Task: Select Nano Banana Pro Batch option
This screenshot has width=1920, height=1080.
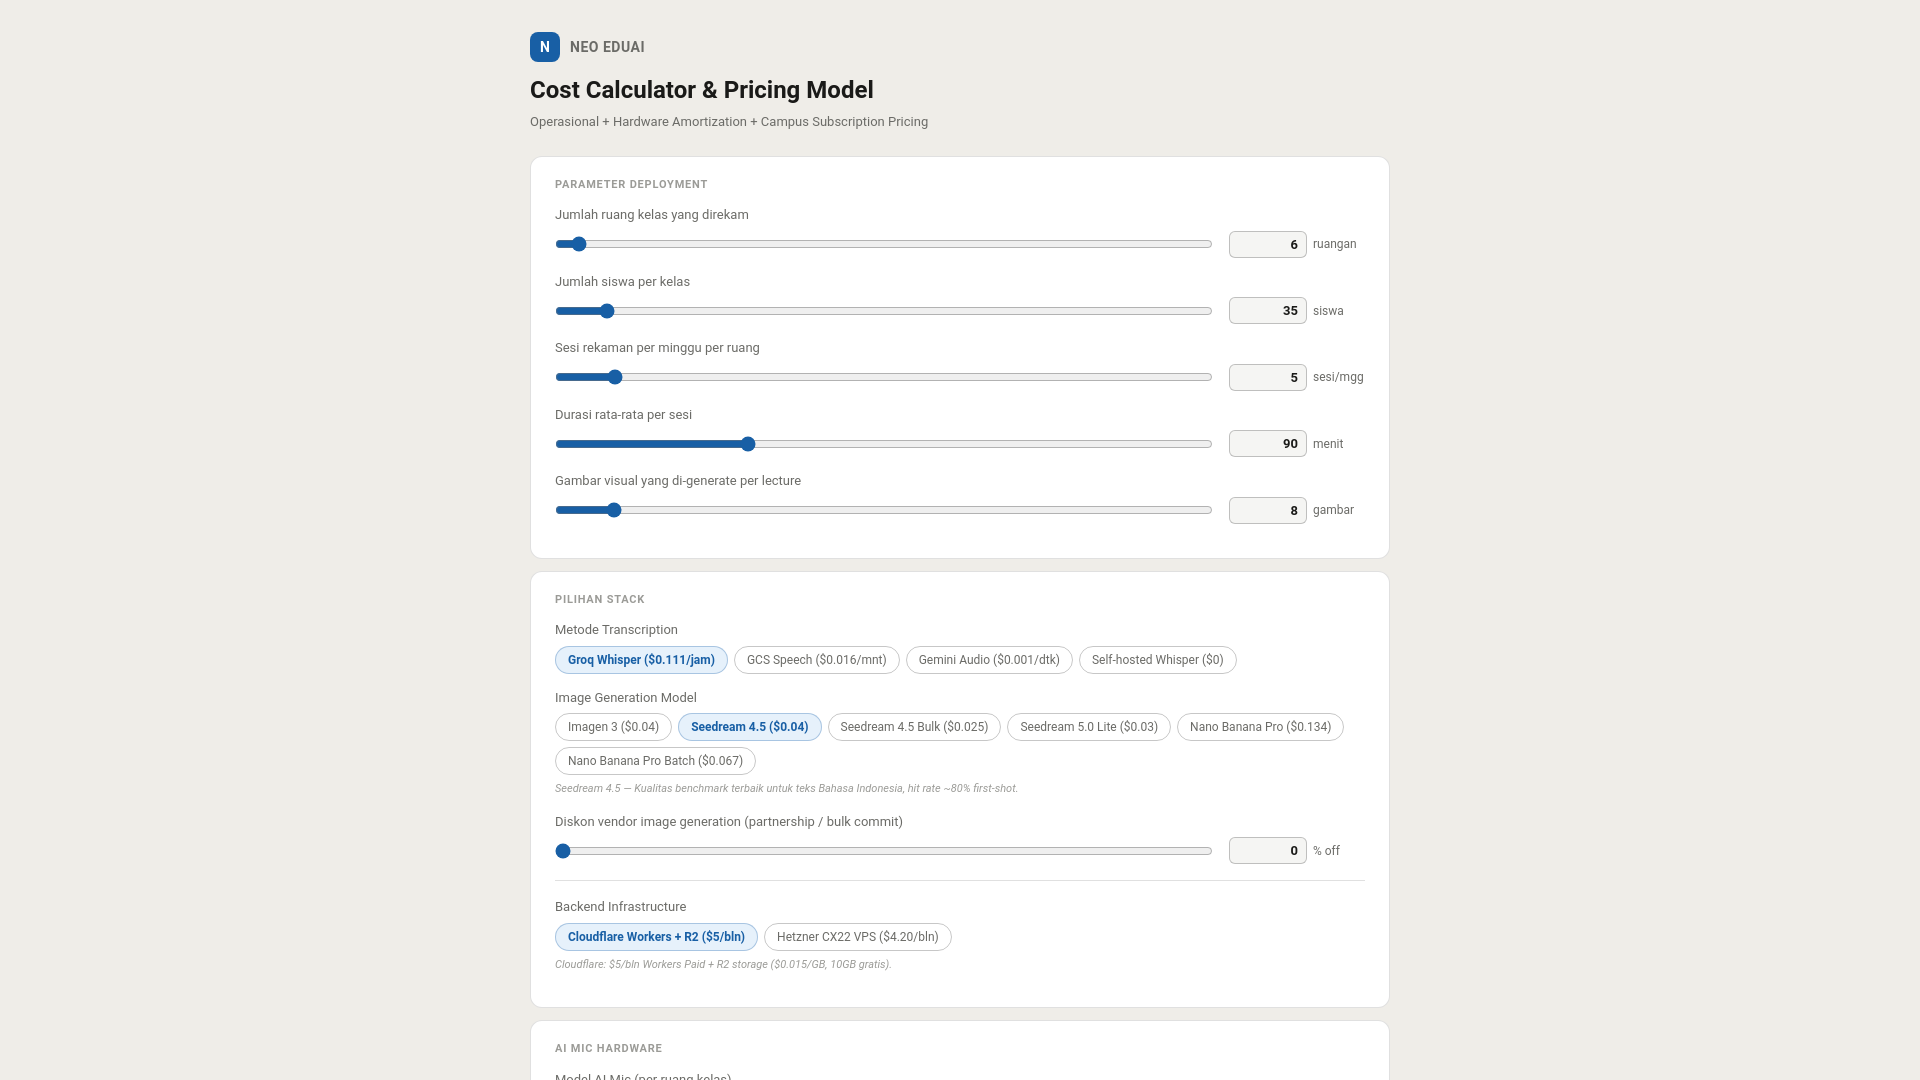Action: coord(655,761)
